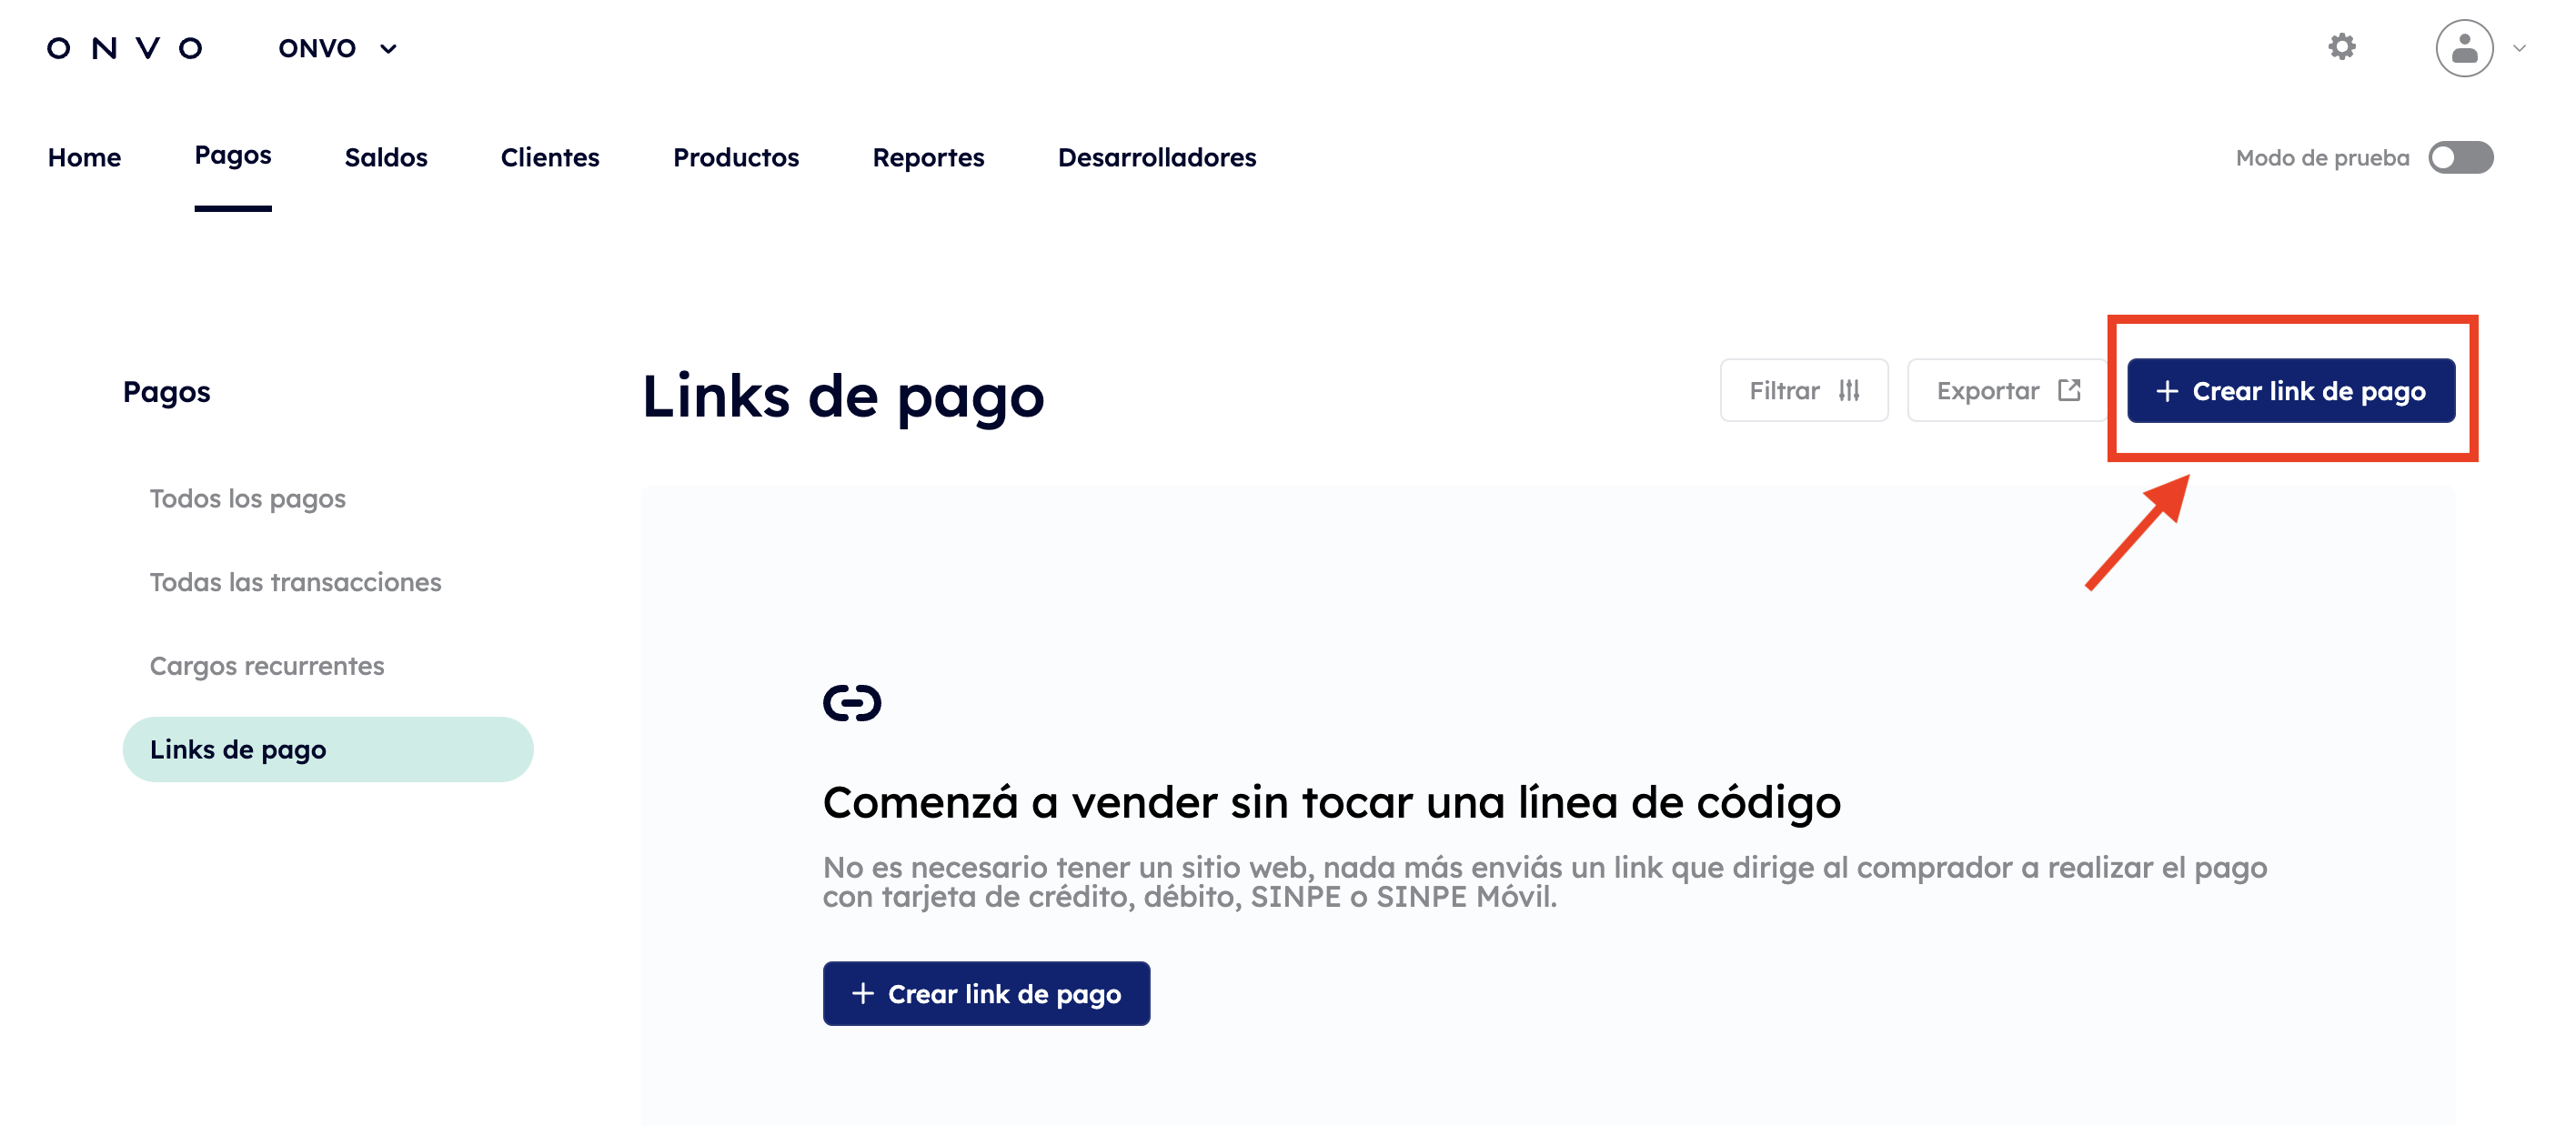Image resolution: width=2576 pixels, height=1126 pixels.
Task: Open the ONVO account switcher dropdown
Action: (337, 48)
